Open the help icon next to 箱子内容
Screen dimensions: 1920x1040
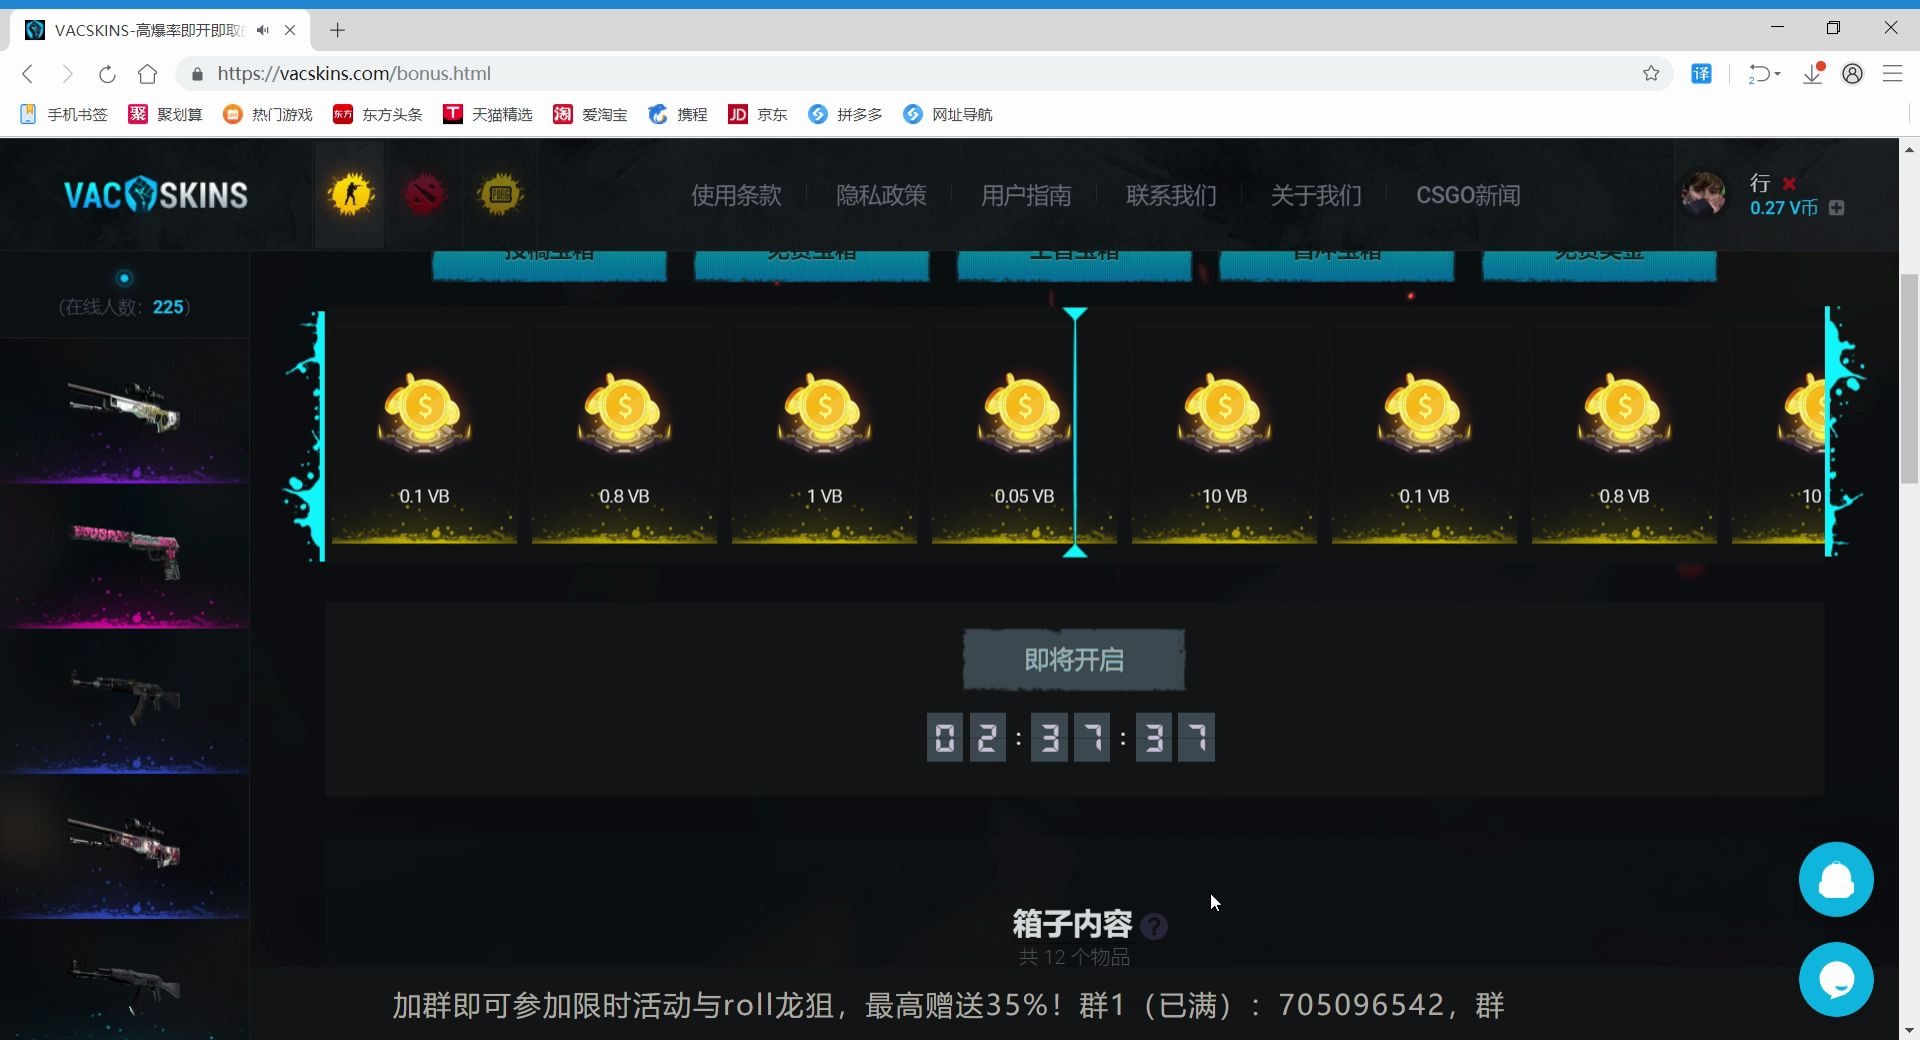[x=1155, y=926]
